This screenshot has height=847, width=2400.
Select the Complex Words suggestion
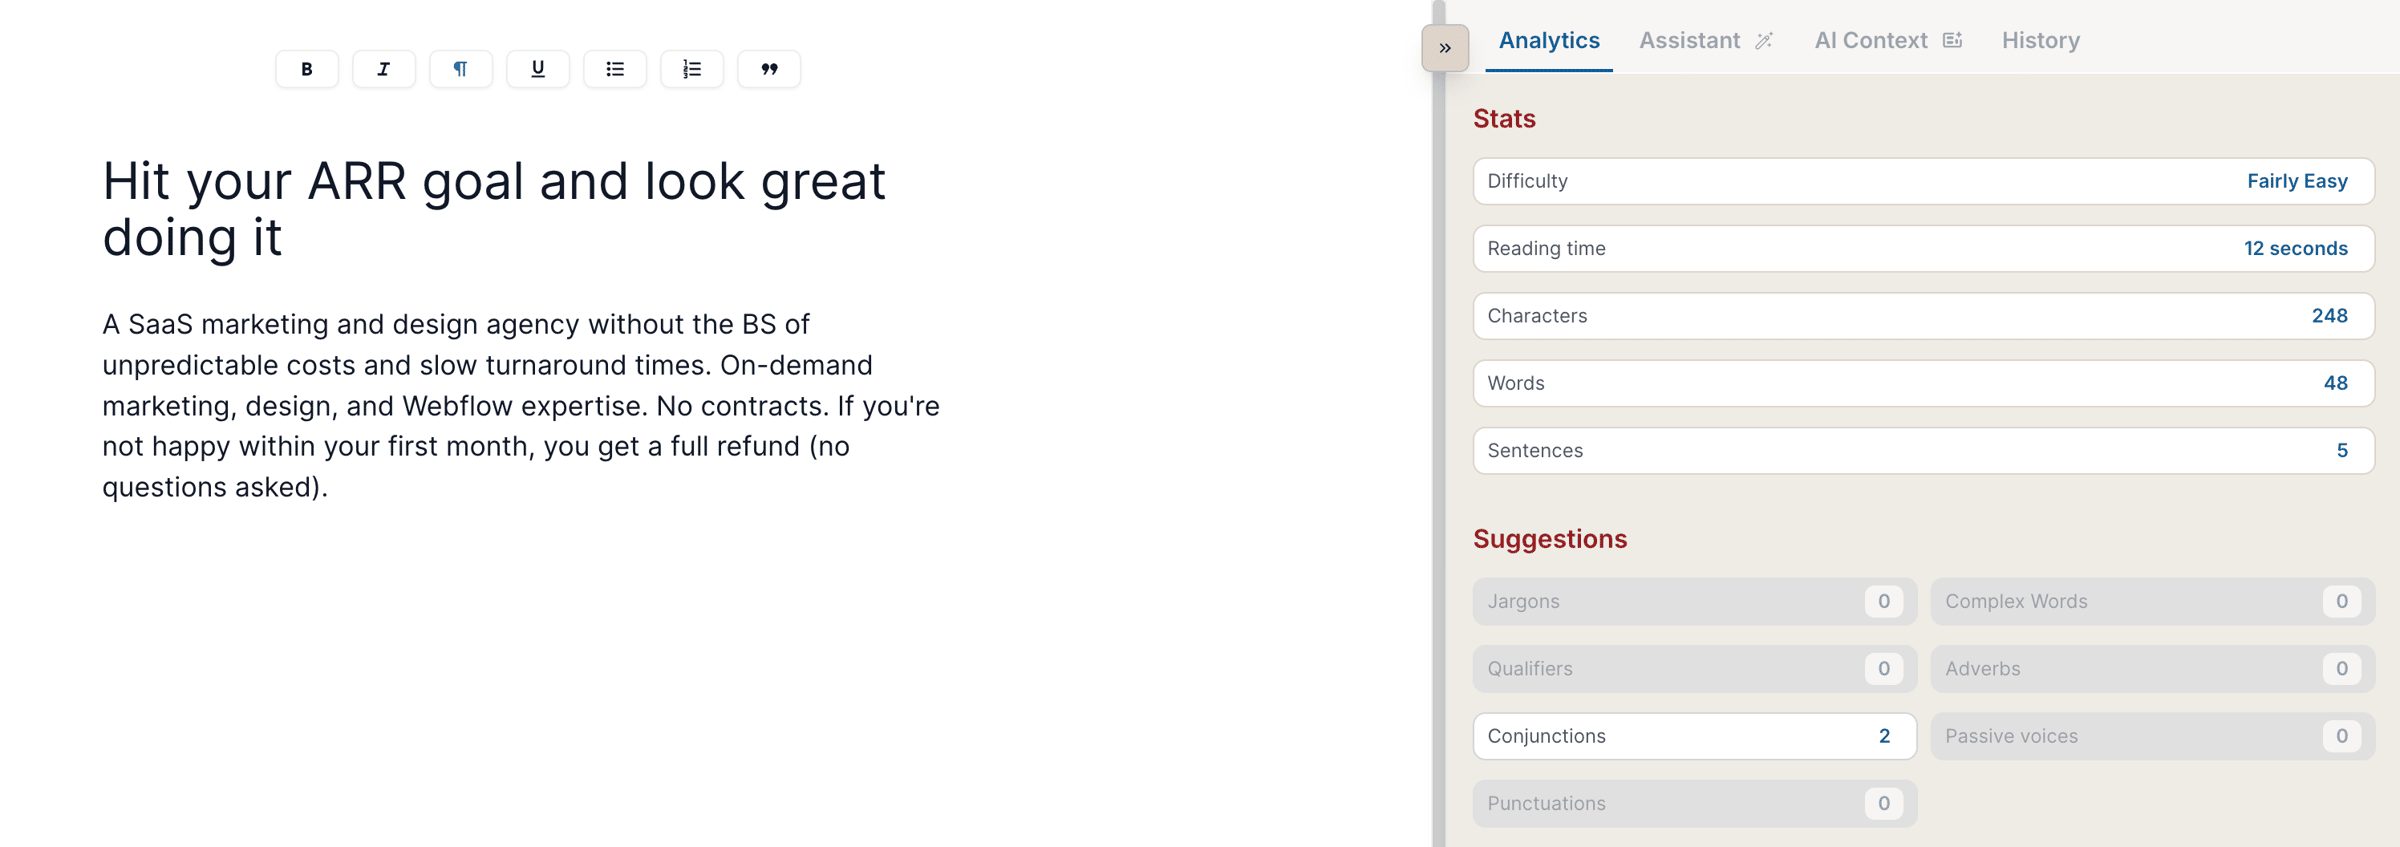click(x=2153, y=601)
